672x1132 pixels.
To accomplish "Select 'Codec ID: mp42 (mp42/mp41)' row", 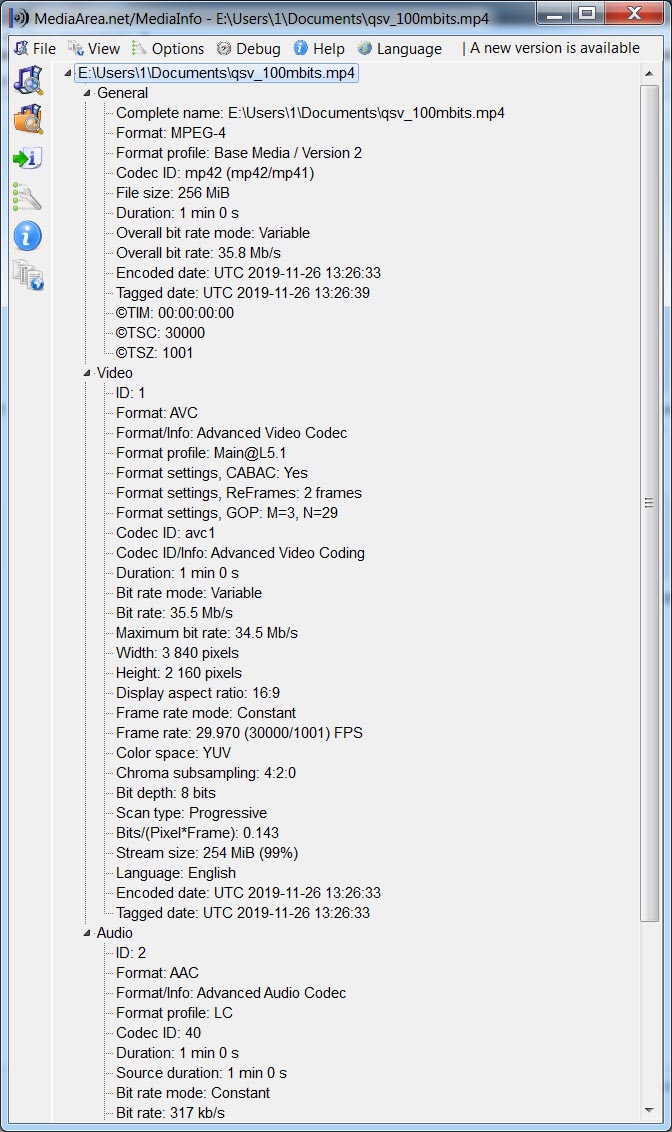I will tap(215, 173).
